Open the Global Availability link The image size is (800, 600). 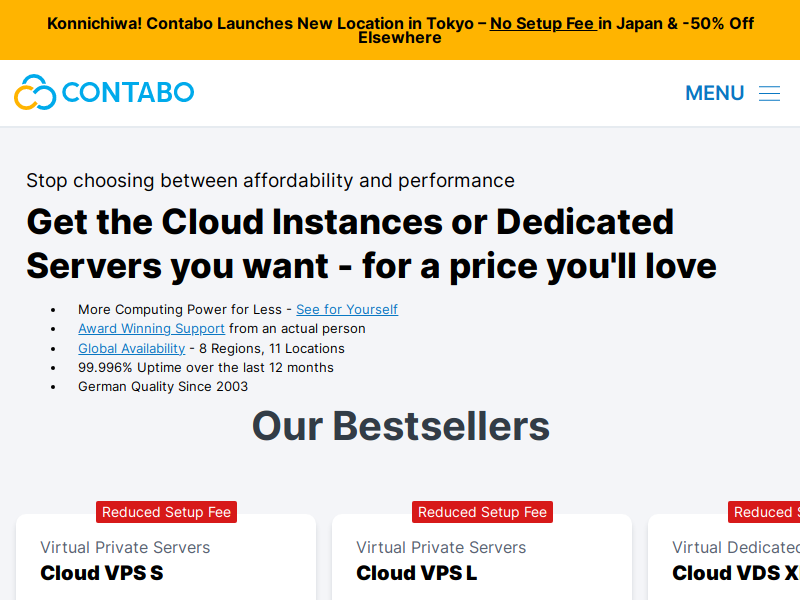tap(132, 348)
